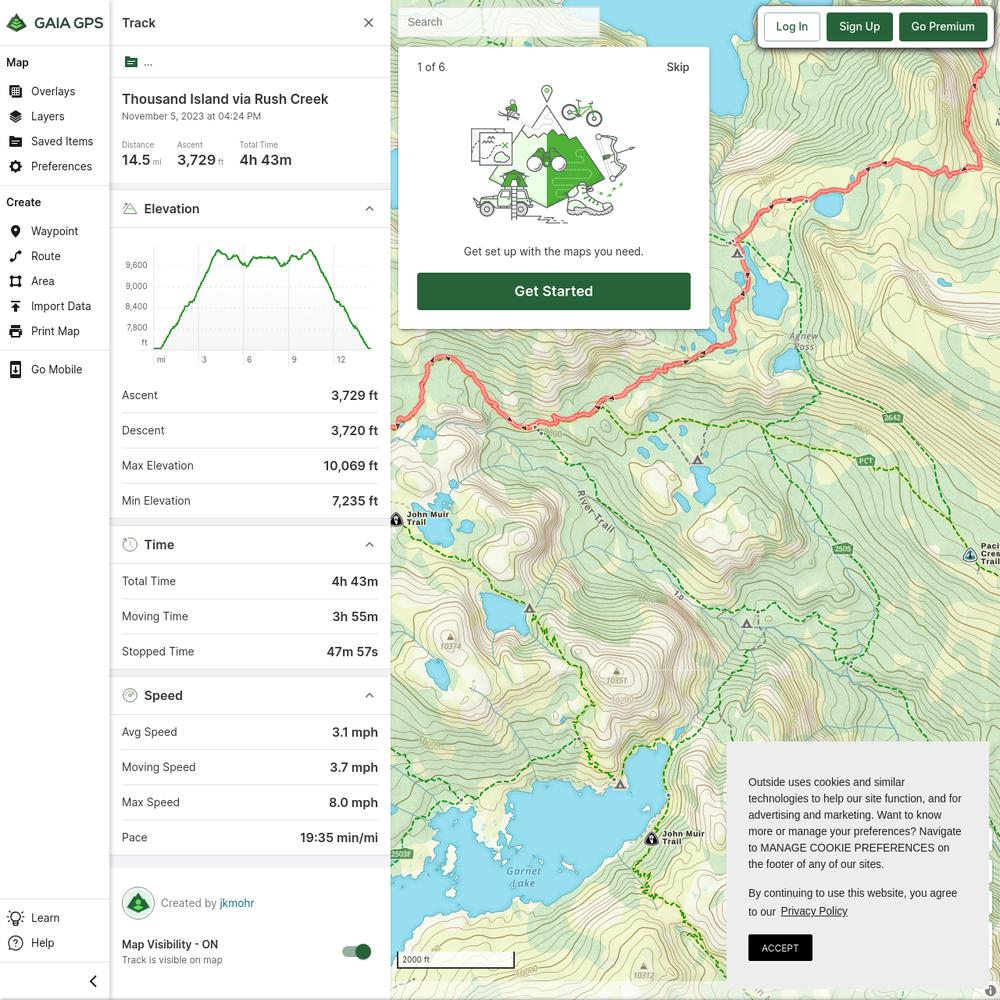Click the "14.5 mi" distance value

(142, 160)
